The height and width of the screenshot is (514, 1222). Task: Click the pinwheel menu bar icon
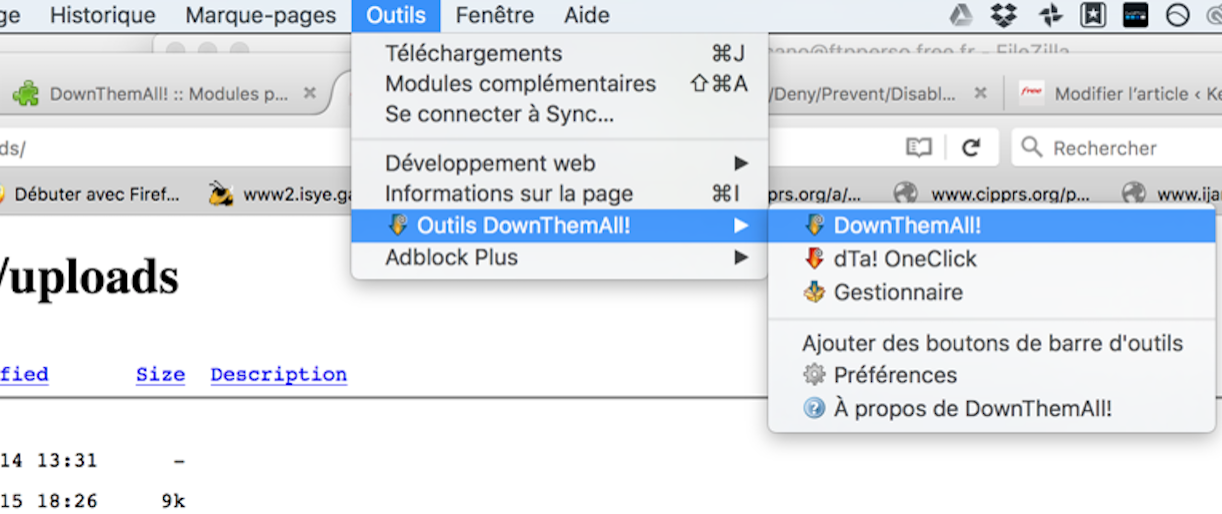pos(1050,15)
